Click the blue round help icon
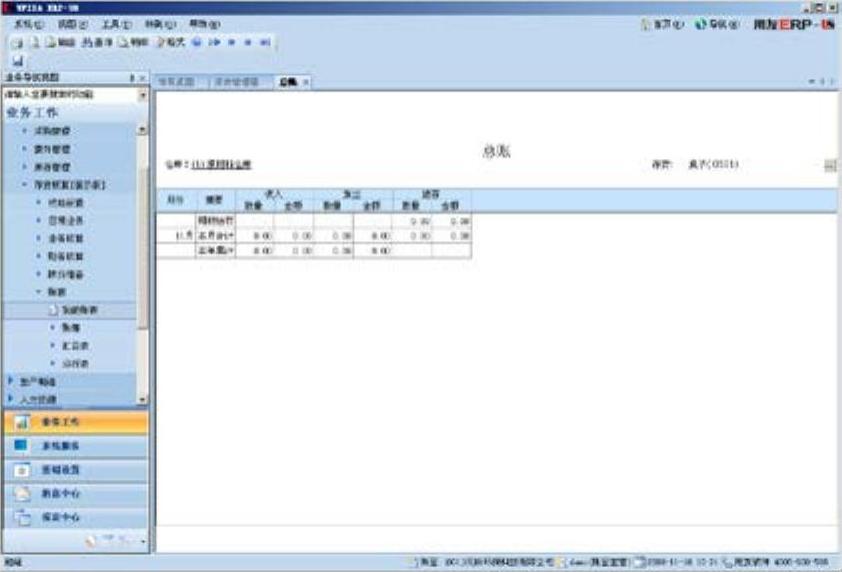 click(197, 44)
